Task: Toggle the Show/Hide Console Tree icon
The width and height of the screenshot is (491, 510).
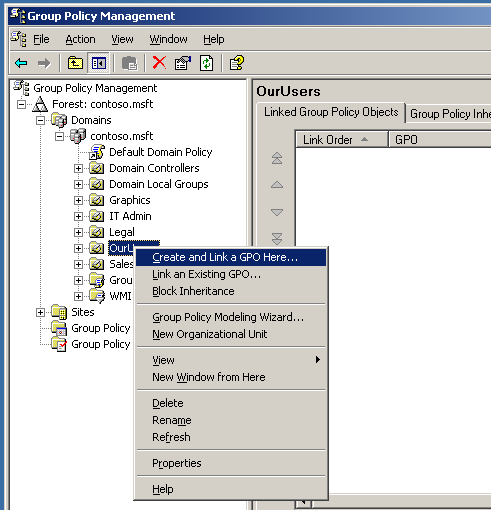Action: (x=99, y=63)
